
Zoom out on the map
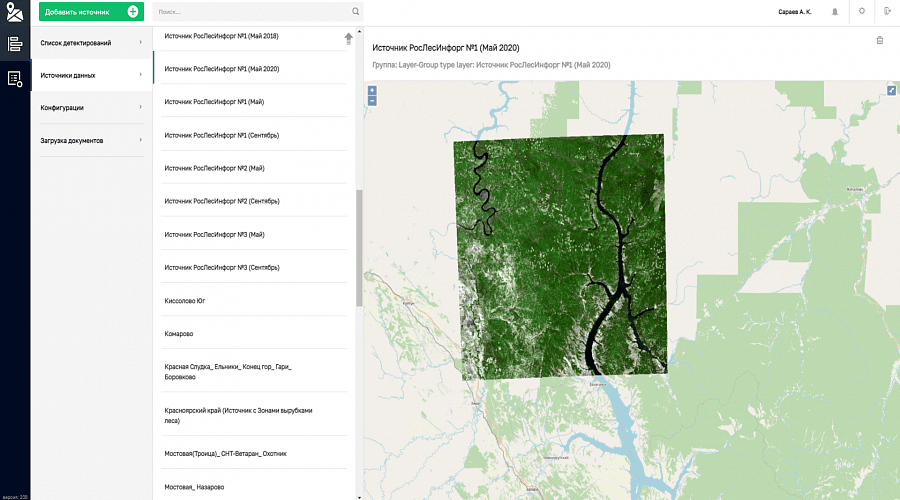point(372,100)
